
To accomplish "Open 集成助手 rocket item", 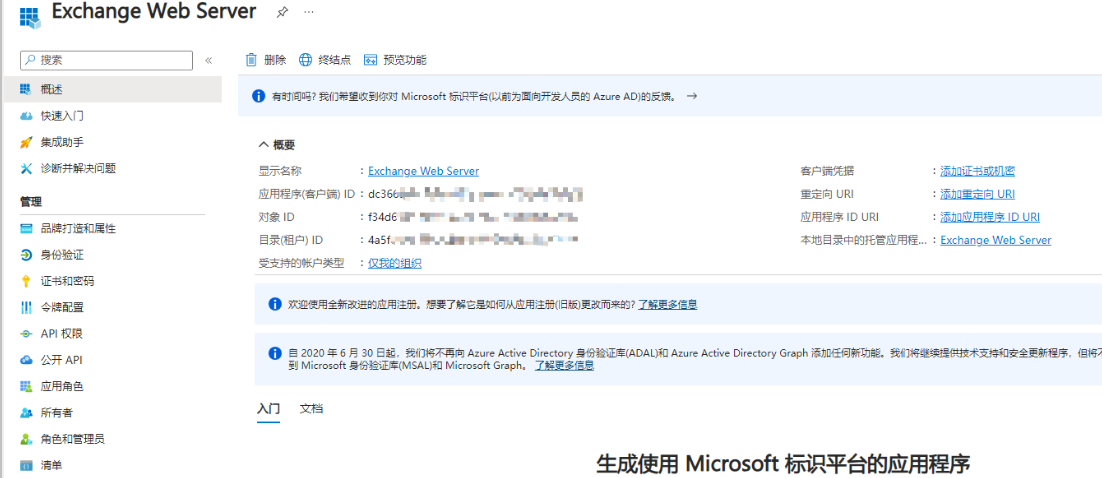I will 61,142.
